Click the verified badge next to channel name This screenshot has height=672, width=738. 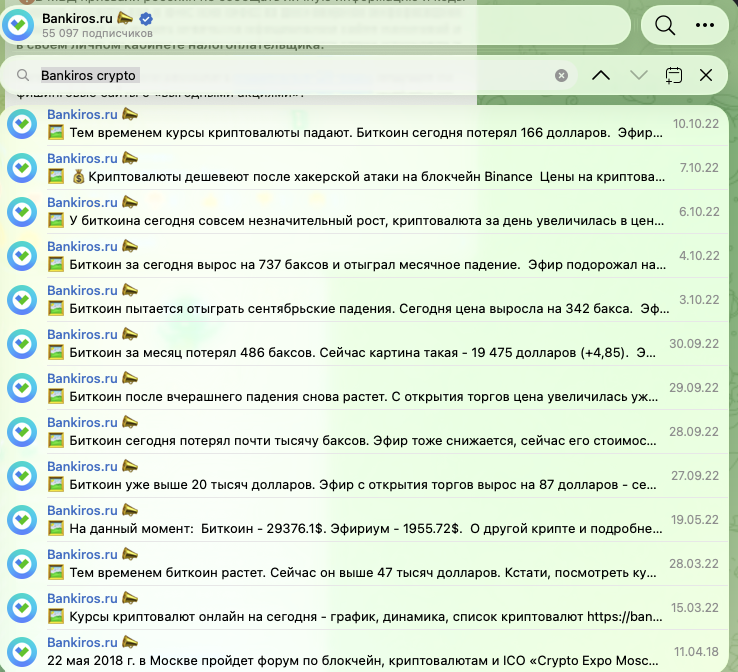tap(146, 19)
